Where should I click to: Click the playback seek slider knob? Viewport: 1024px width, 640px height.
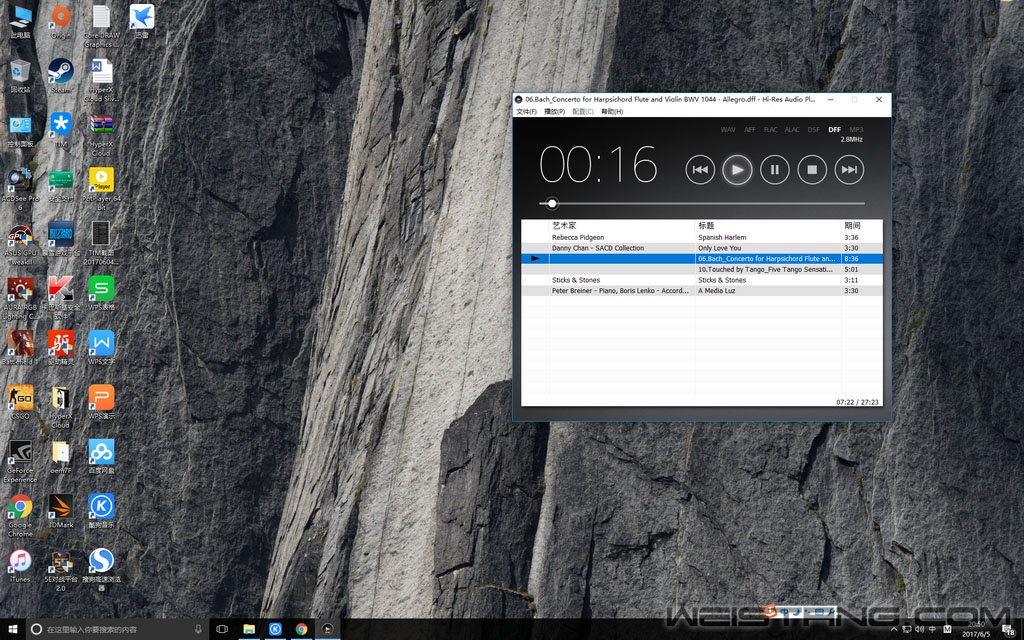pos(552,204)
